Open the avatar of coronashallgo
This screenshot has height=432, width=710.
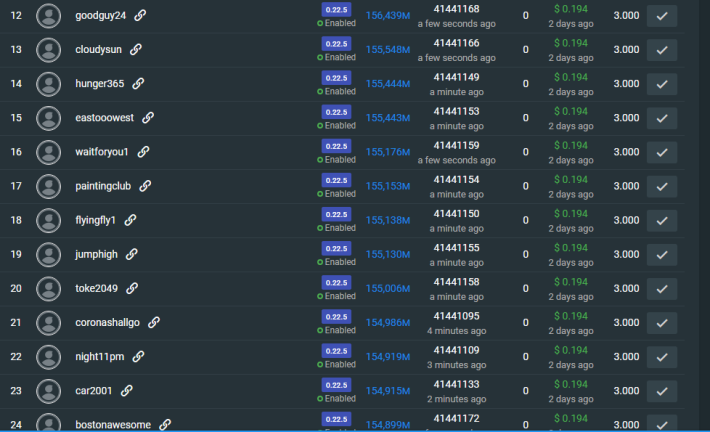click(x=48, y=323)
